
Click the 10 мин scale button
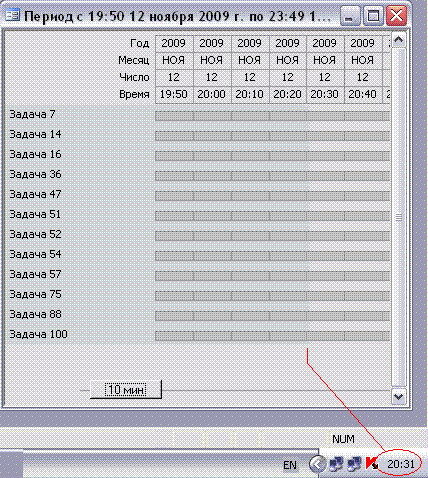click(x=126, y=389)
